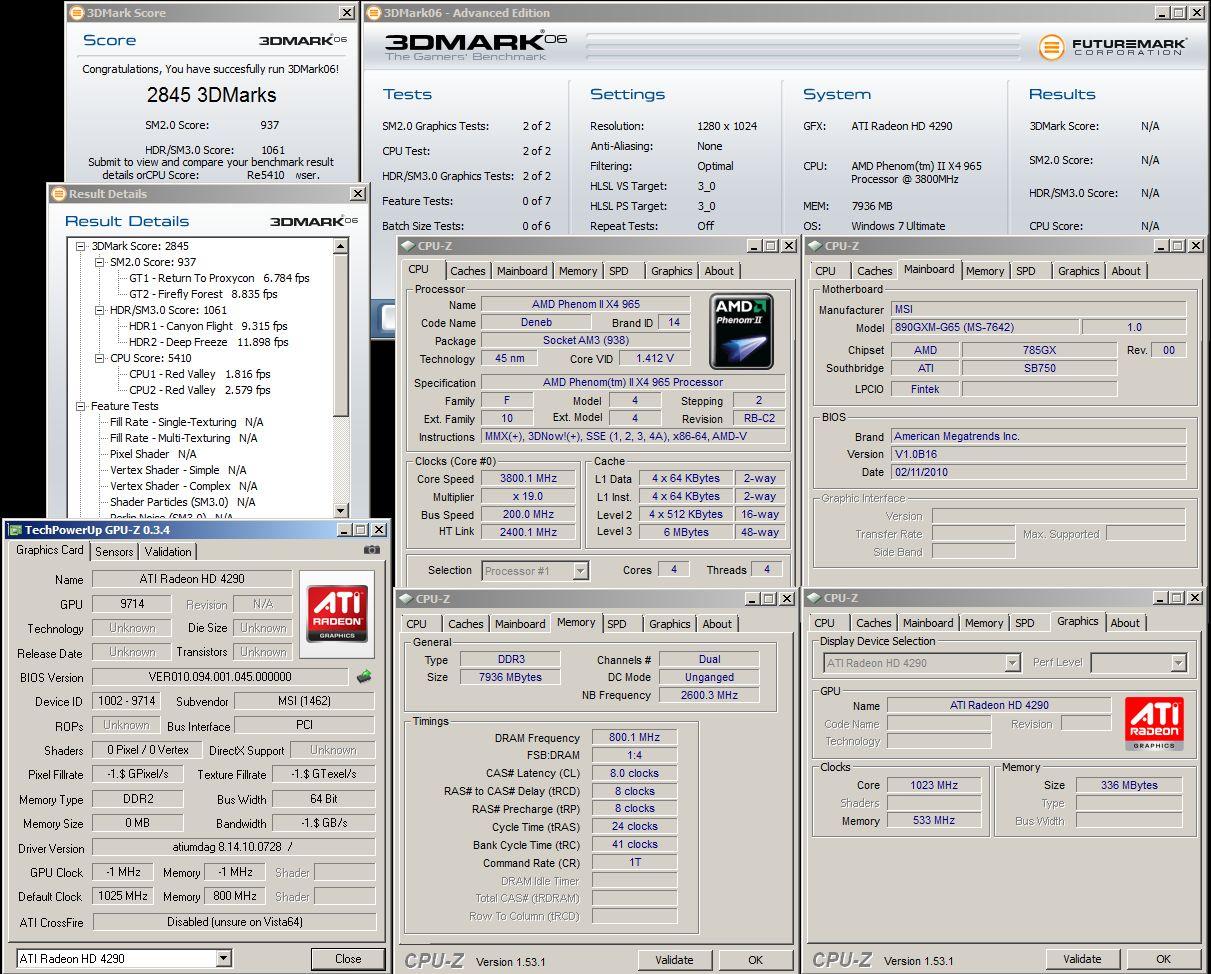Viewport: 1211px width, 974px height.
Task: Click the 2845 3DMarks score text
Action: [x=211, y=95]
